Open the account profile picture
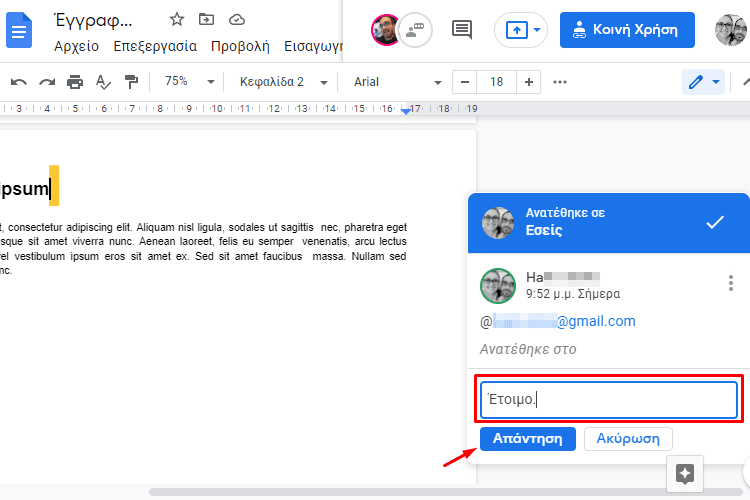Viewport: 750px width, 500px height. coord(731,30)
